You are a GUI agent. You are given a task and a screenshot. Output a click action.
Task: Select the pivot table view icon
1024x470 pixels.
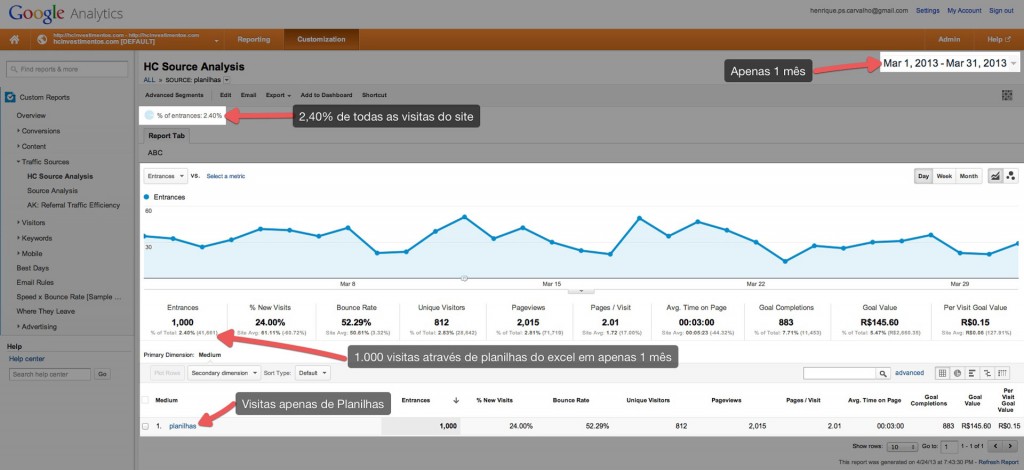[x=1002, y=373]
